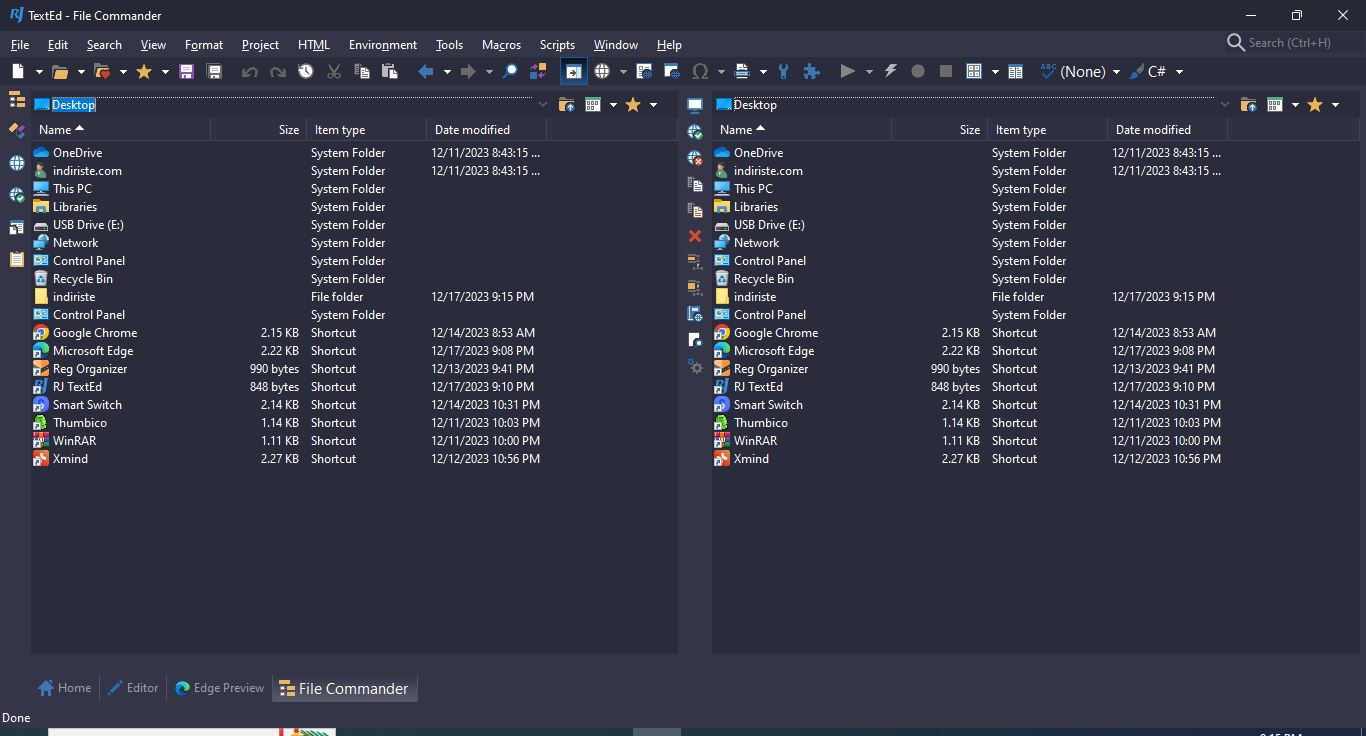
Task: Switch to the Editor tab
Action: click(x=133, y=688)
